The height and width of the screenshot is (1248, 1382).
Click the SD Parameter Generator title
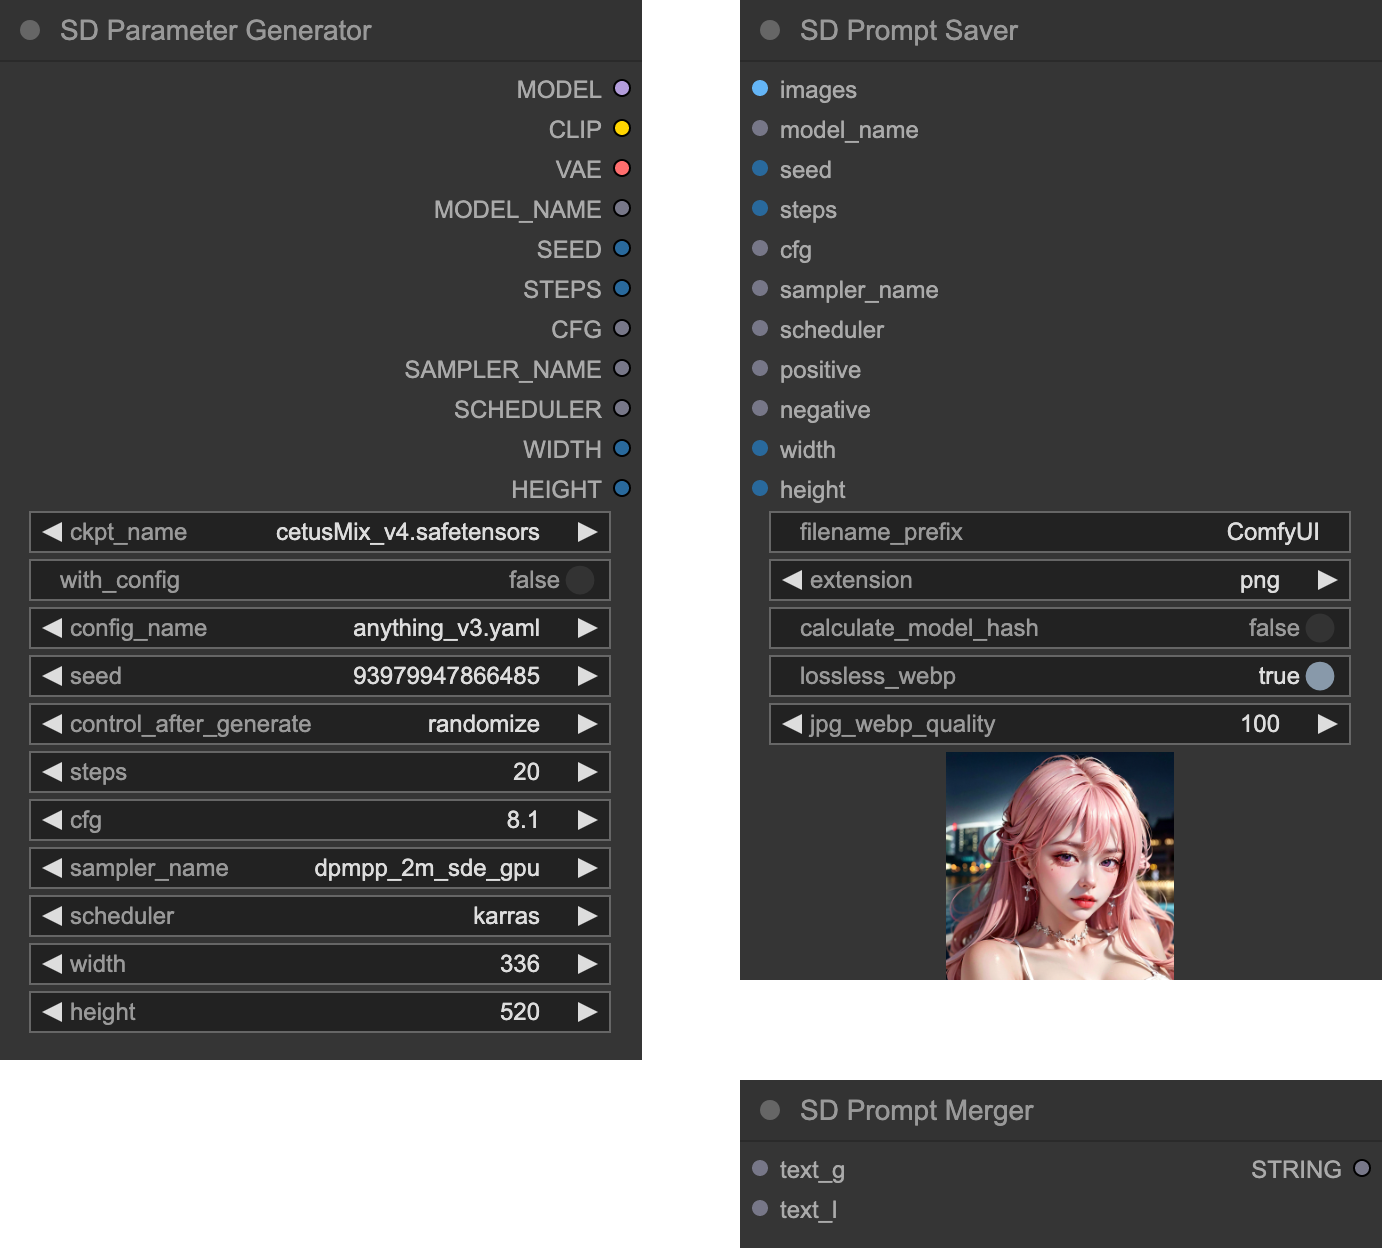pos(215,30)
